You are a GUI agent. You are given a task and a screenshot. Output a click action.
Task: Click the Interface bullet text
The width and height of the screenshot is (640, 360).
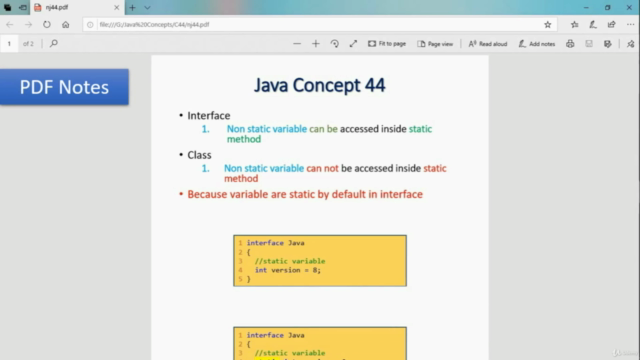tap(209, 116)
